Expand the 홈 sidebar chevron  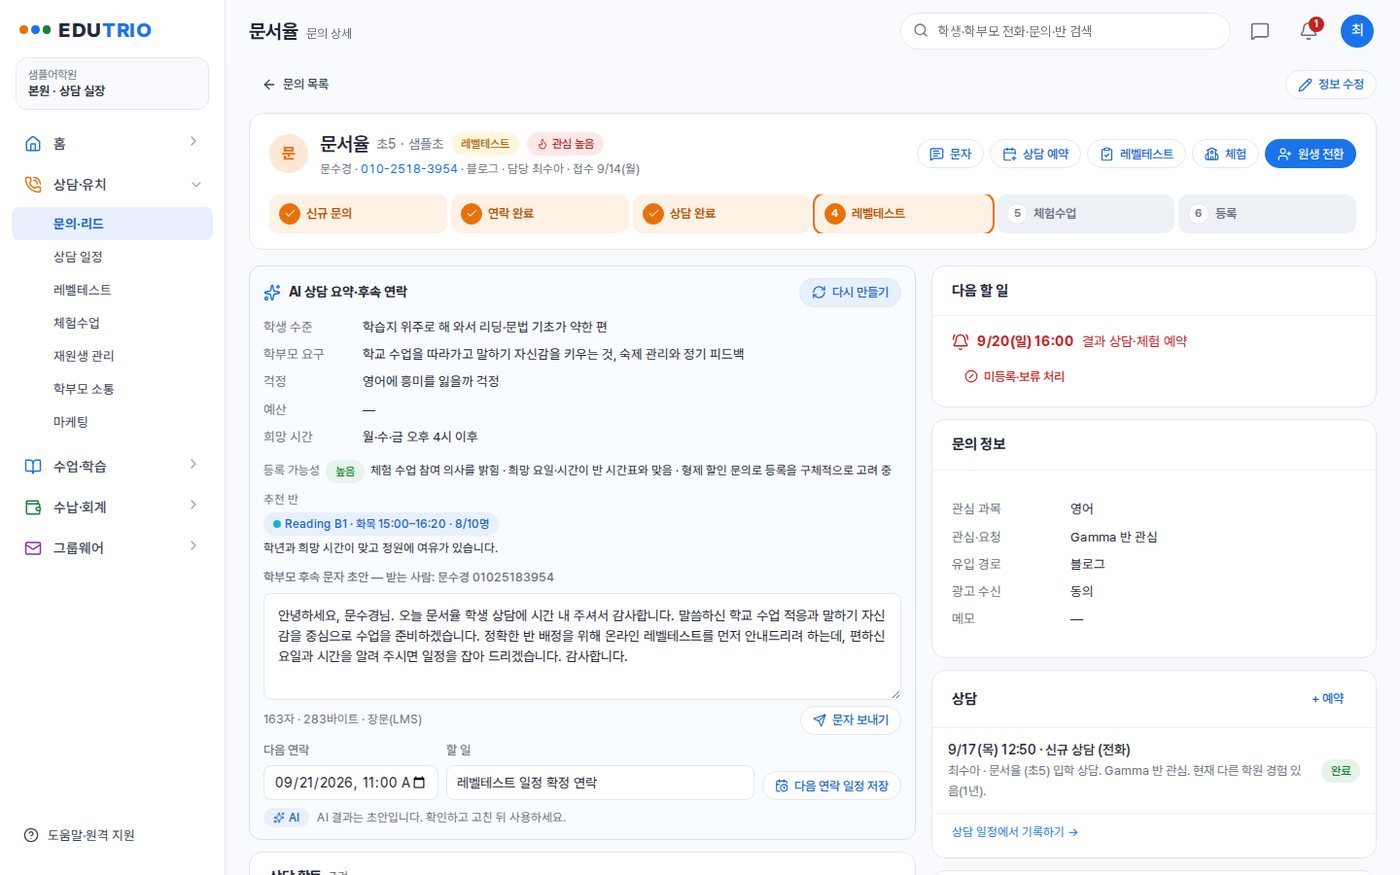click(193, 142)
